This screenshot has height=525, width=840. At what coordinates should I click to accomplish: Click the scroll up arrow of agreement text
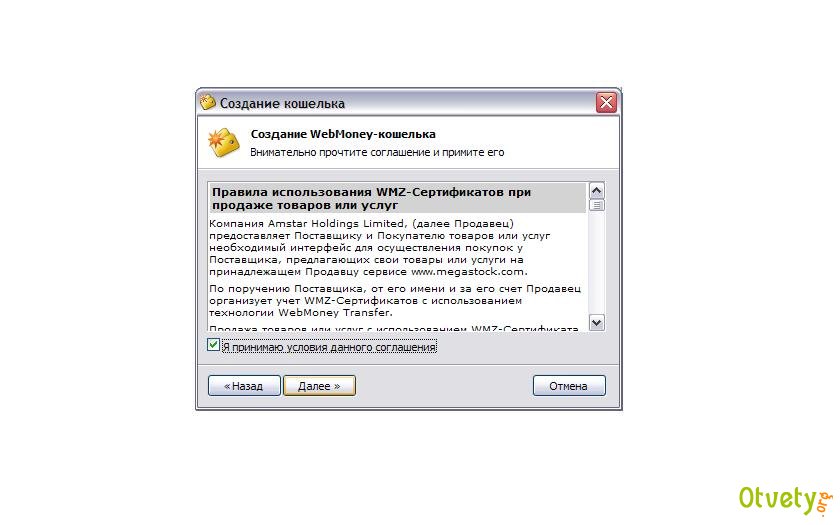coord(596,191)
